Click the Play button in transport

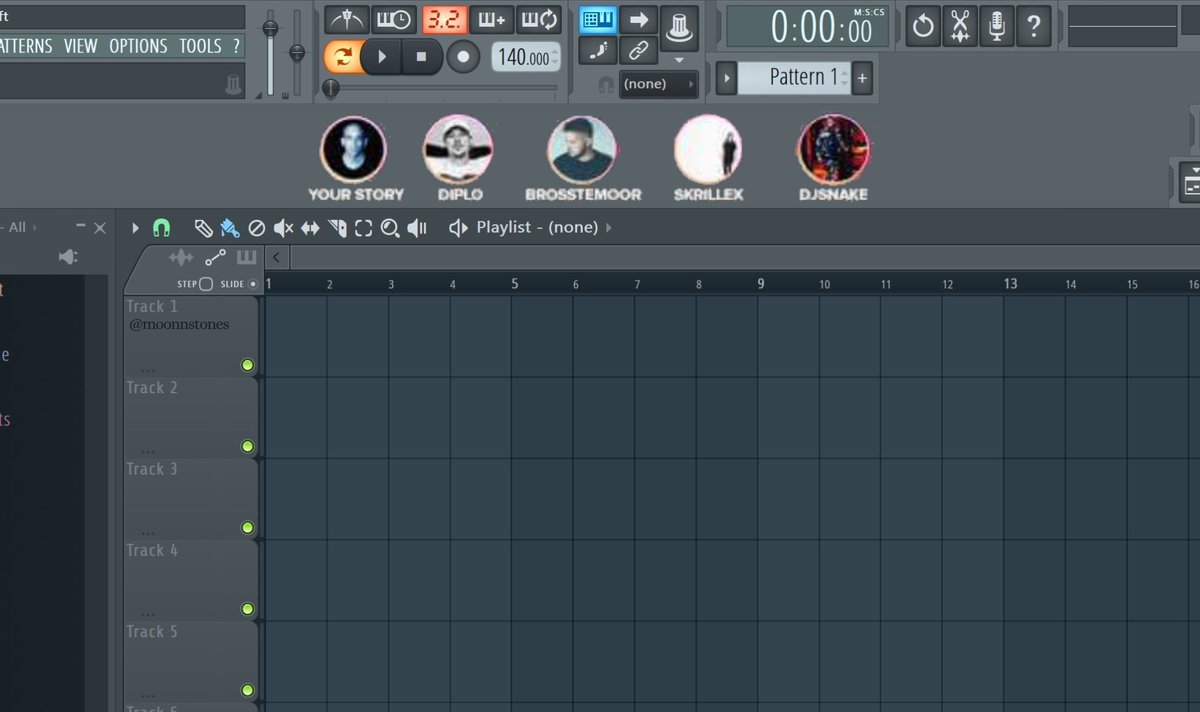(381, 57)
